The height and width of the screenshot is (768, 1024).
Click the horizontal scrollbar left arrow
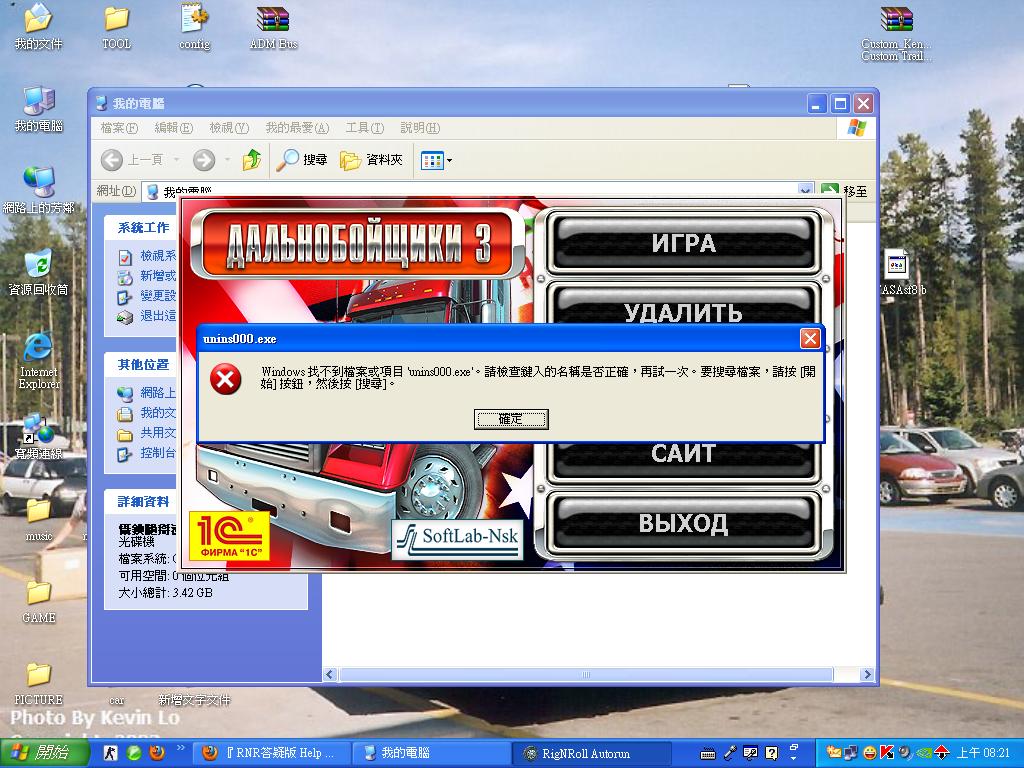[x=330, y=674]
